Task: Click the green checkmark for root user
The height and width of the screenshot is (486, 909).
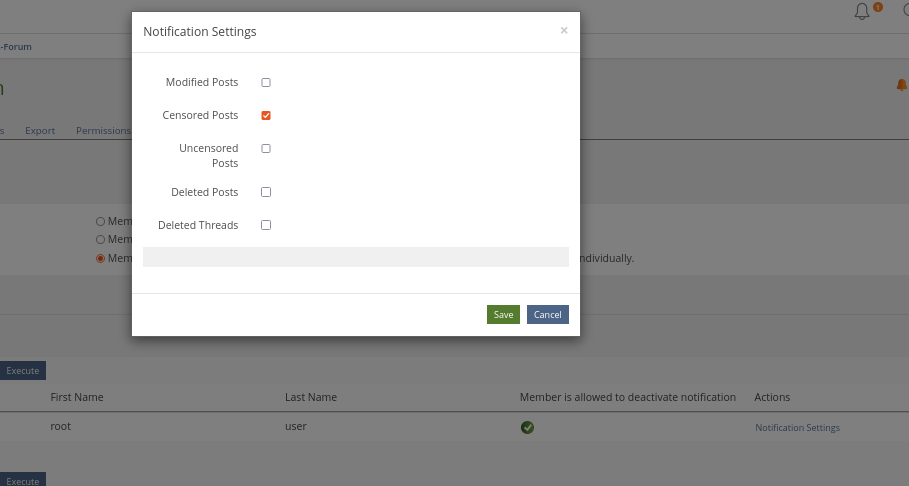Action: (527, 427)
